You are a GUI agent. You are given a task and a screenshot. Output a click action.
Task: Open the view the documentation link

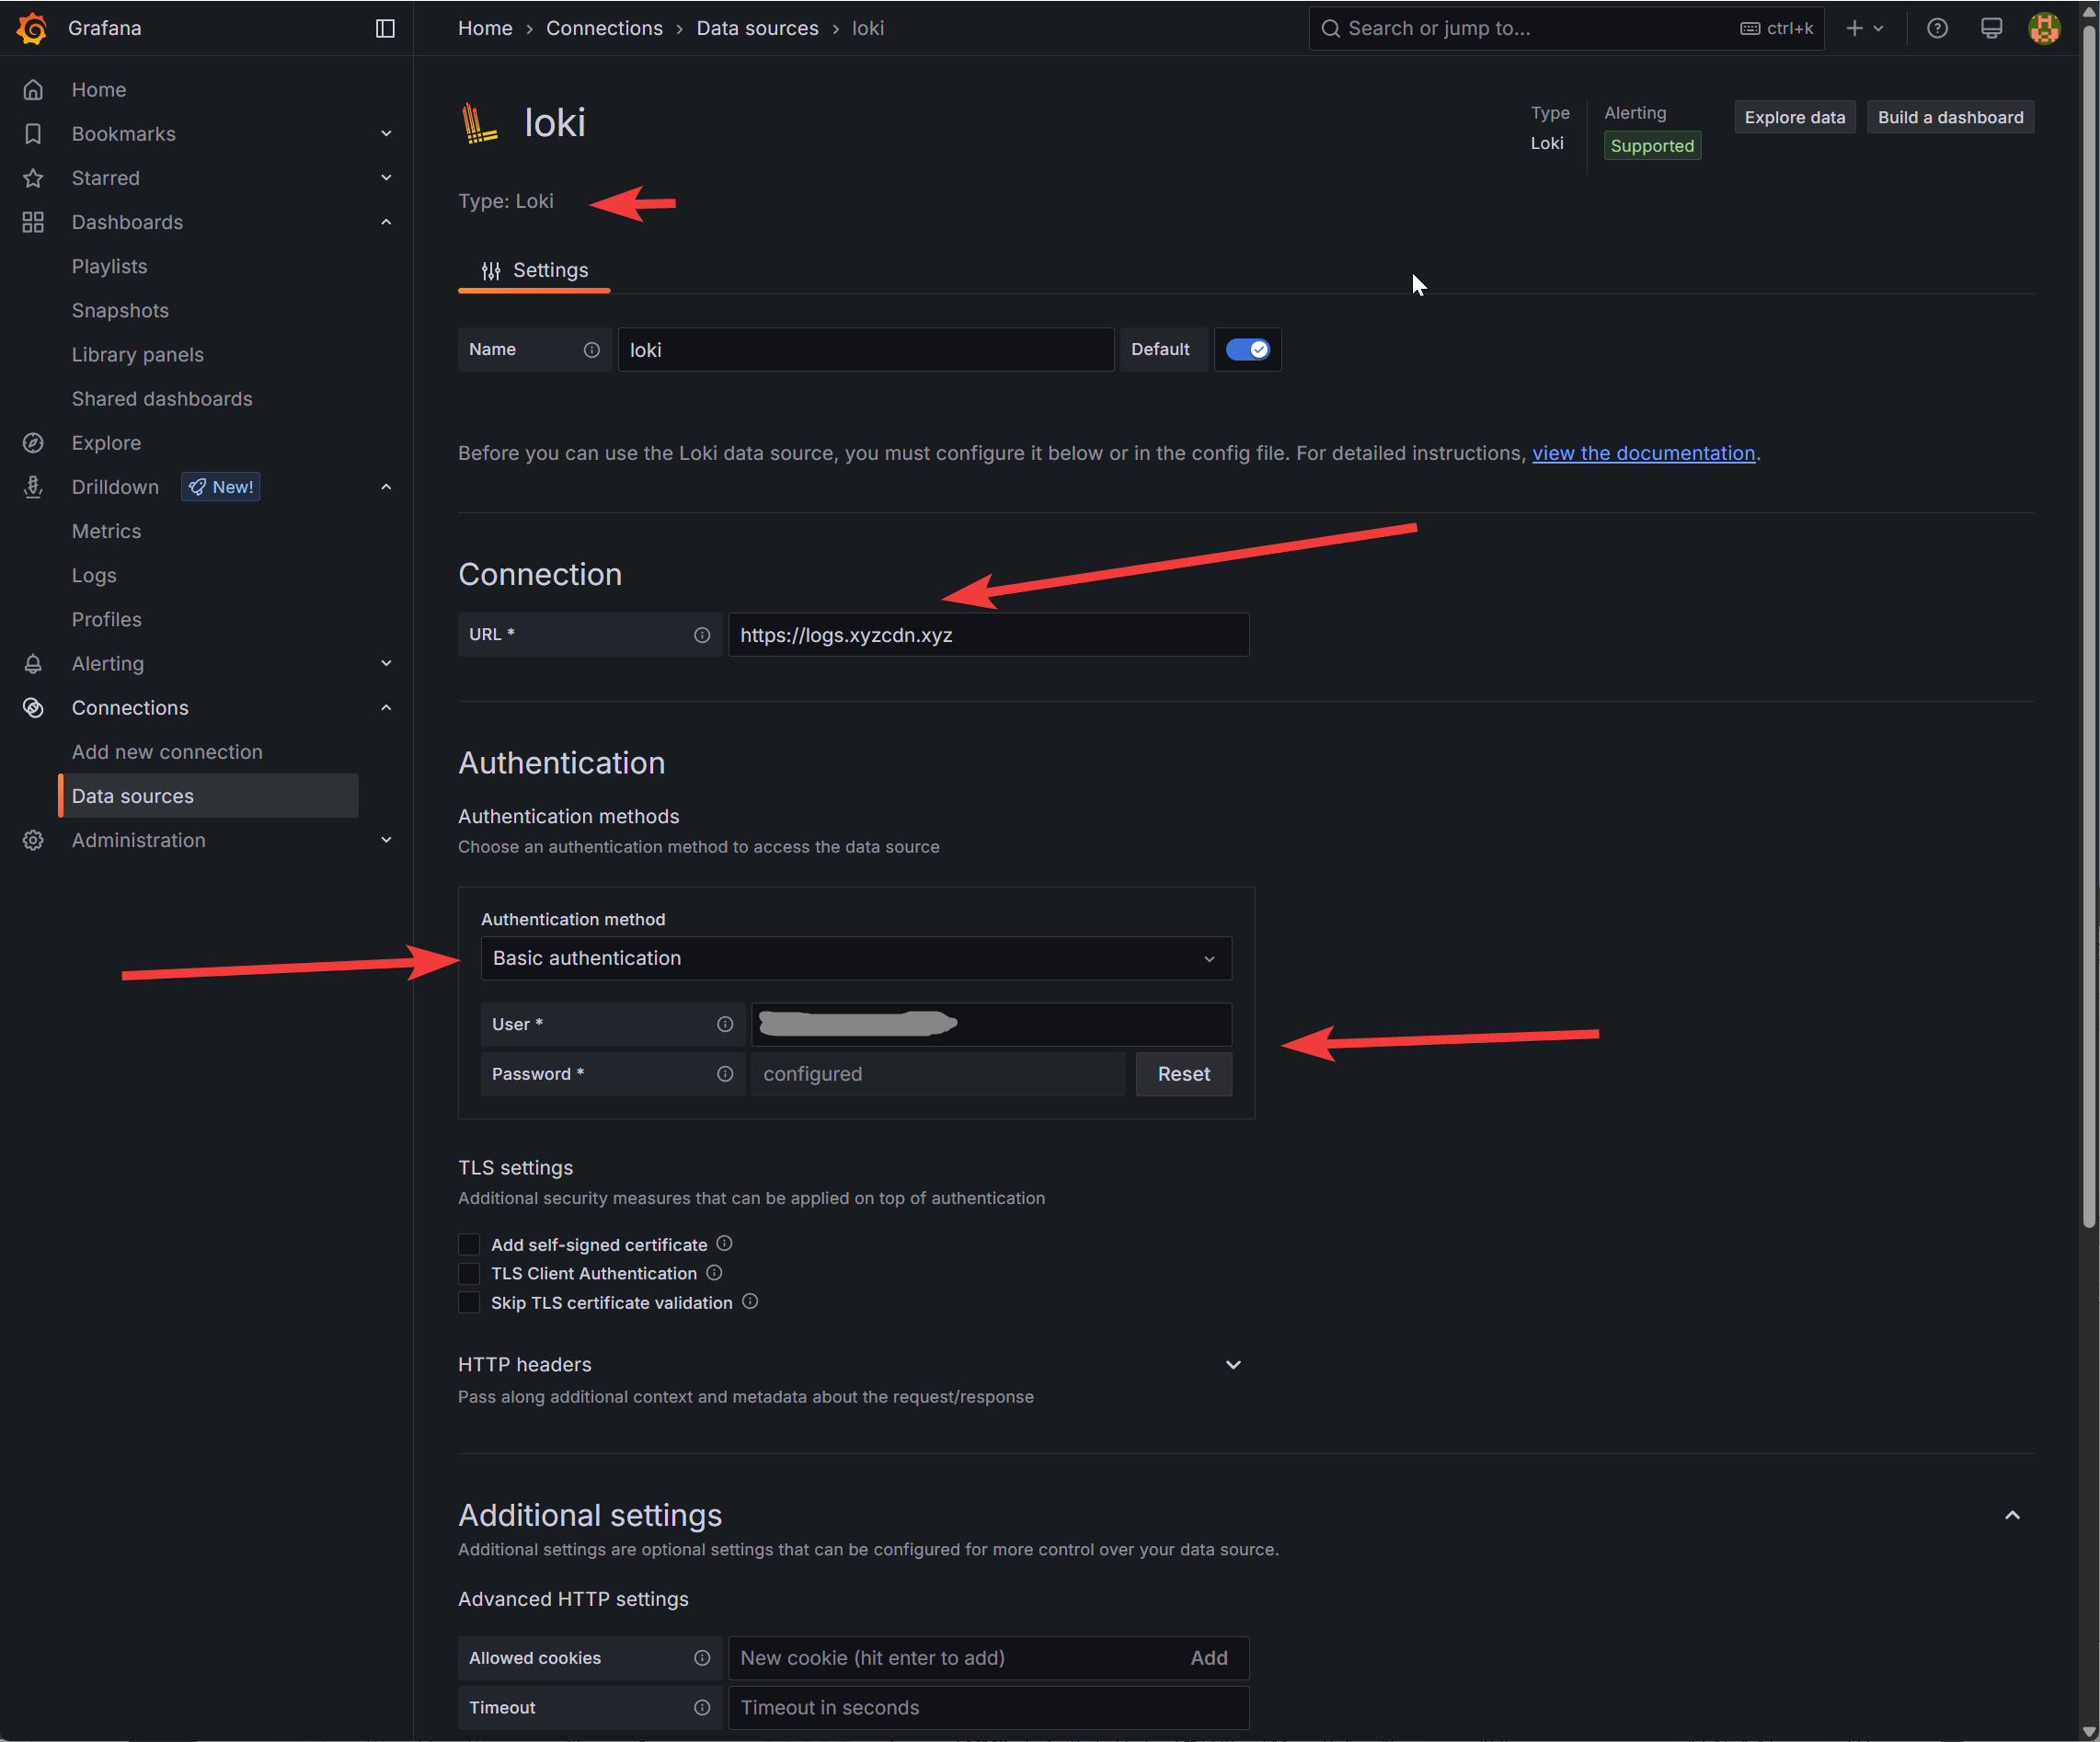[1643, 453]
